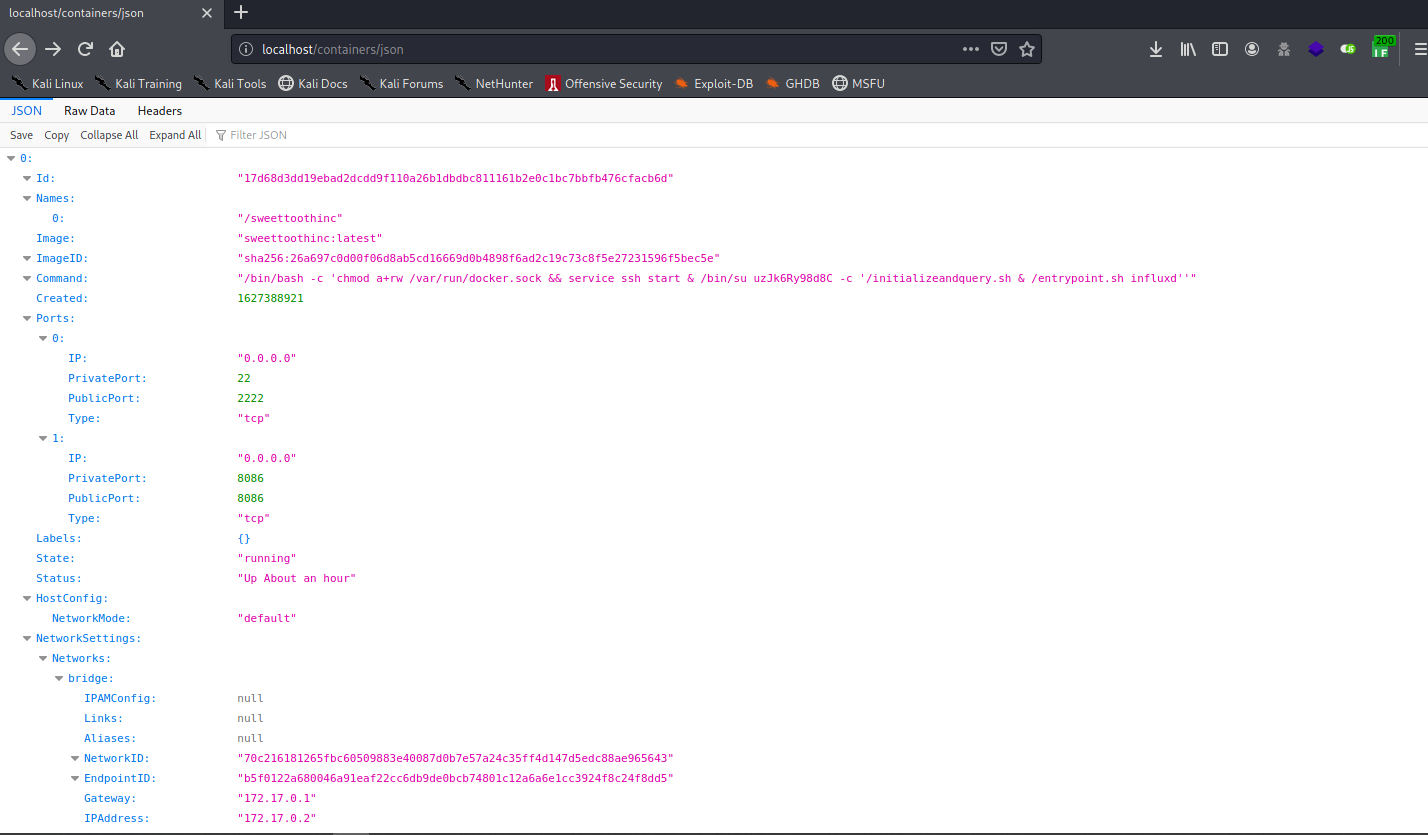Collapse the NetworkSettings node

pos(27,638)
